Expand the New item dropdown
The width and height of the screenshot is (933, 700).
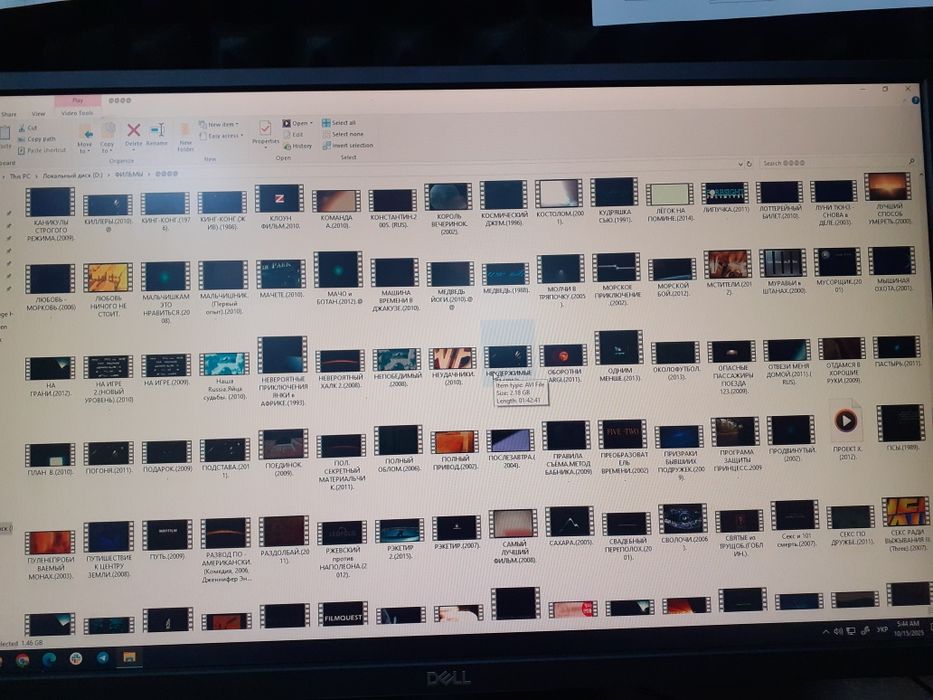pyautogui.click(x=219, y=124)
